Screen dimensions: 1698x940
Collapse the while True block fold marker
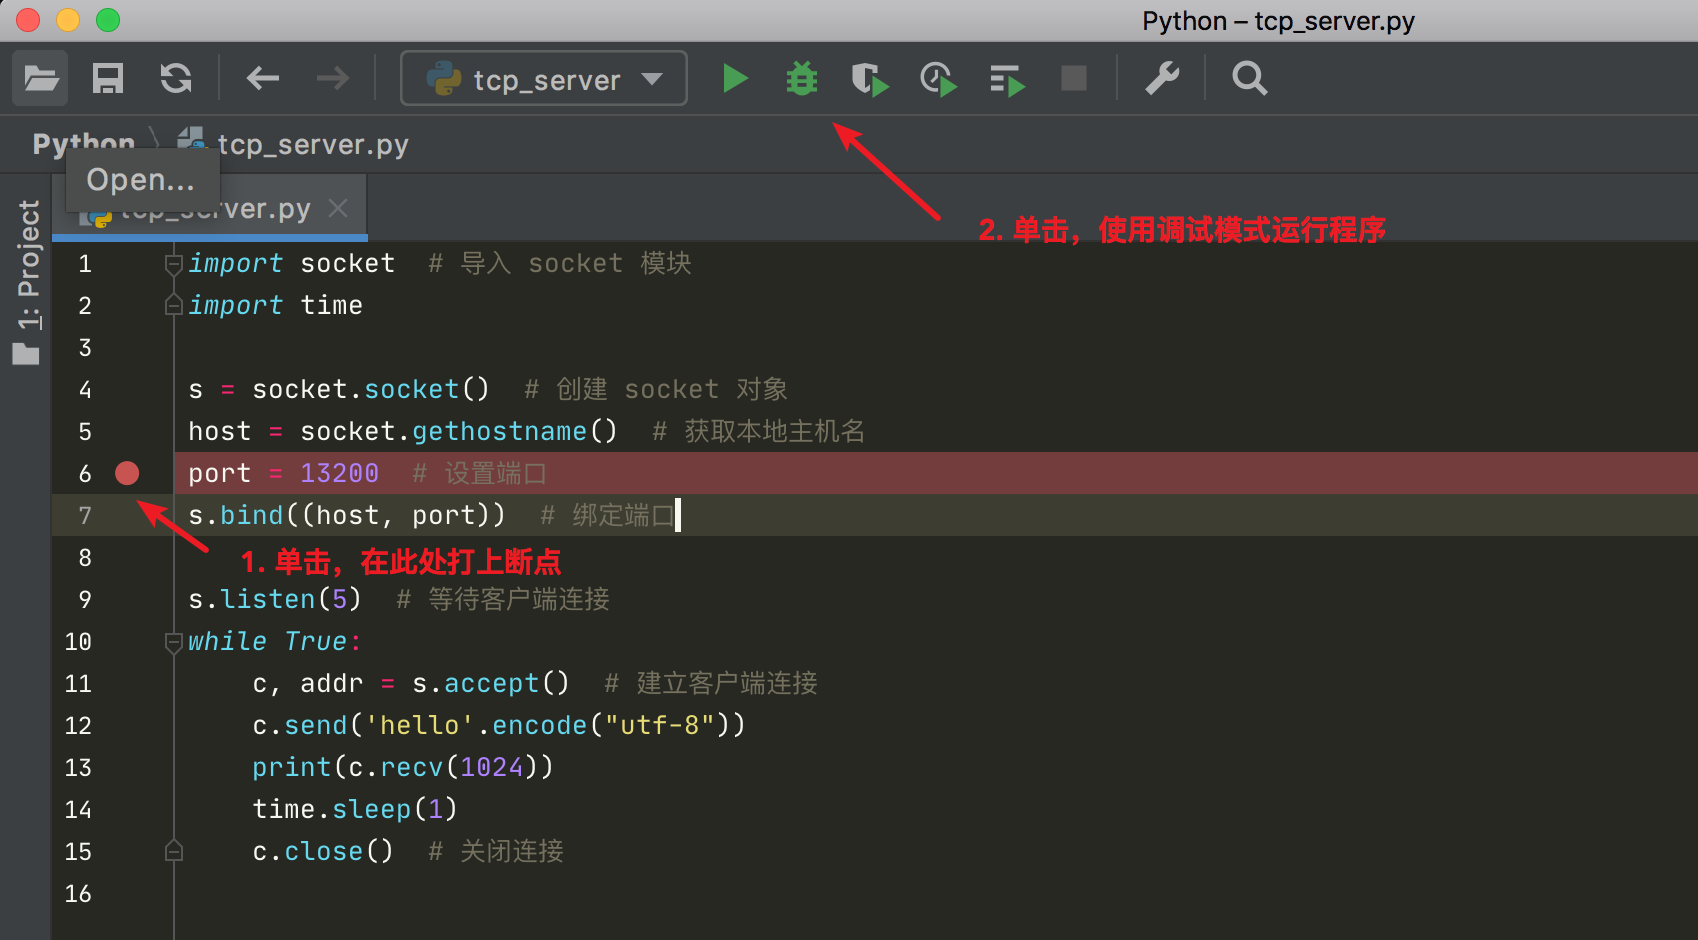pyautogui.click(x=174, y=642)
